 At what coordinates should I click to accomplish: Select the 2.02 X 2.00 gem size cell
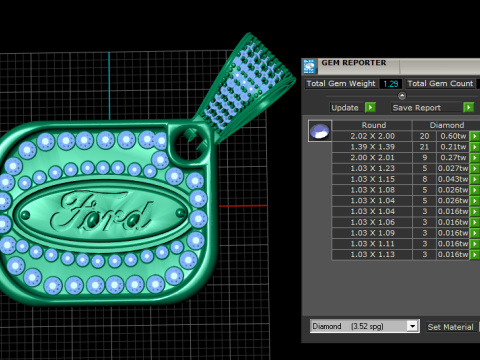click(372, 136)
